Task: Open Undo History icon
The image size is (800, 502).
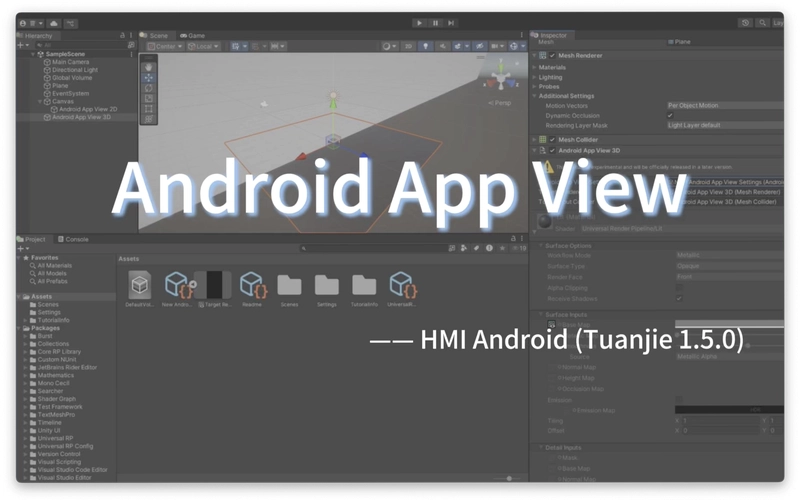Action: pyautogui.click(x=745, y=23)
